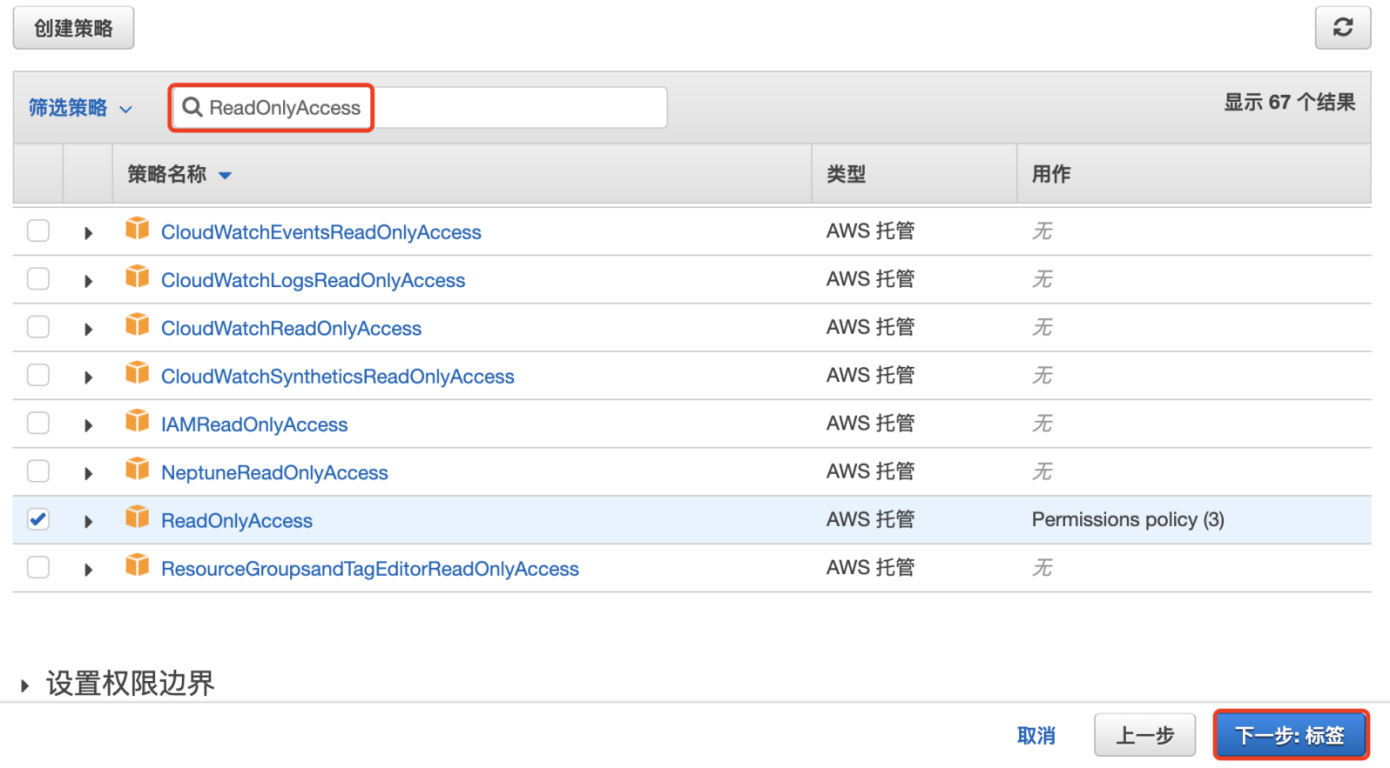Expand the ResourceGroupsandTagEditorReadOnlyAccess row details
Viewport: 1390px width, 768px height.
pos(88,569)
